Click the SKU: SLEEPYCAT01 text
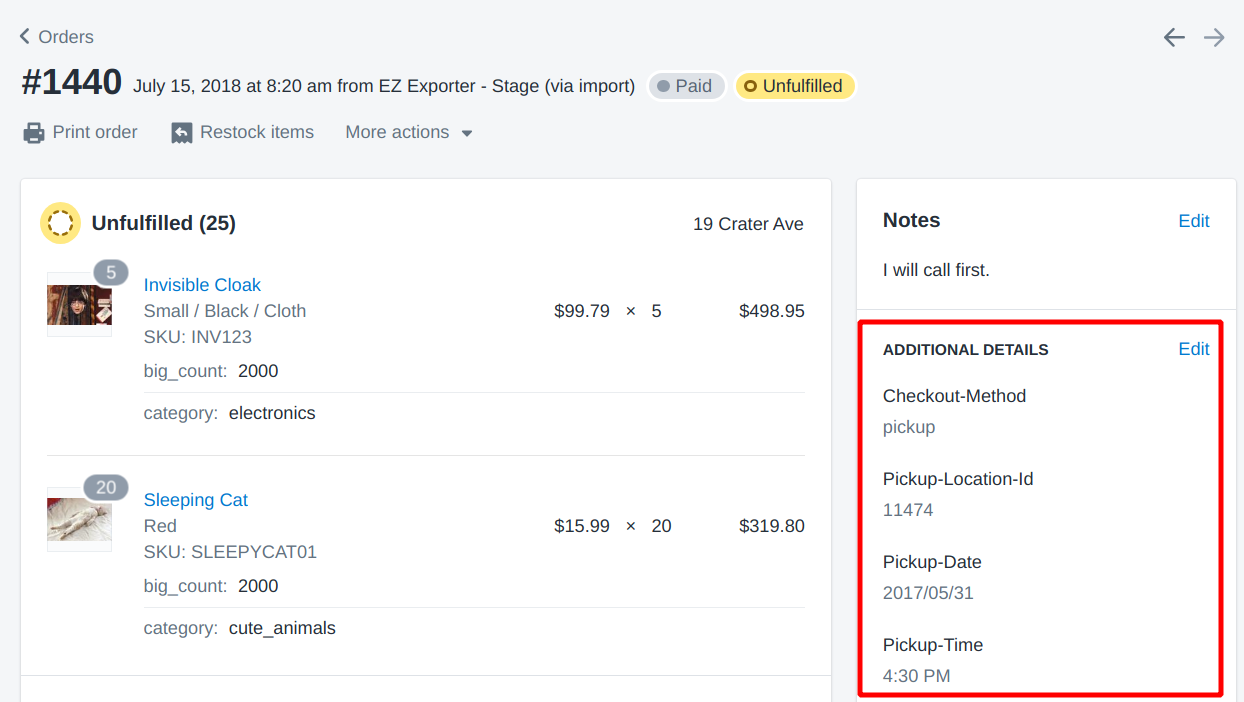The image size is (1244, 702). point(230,552)
